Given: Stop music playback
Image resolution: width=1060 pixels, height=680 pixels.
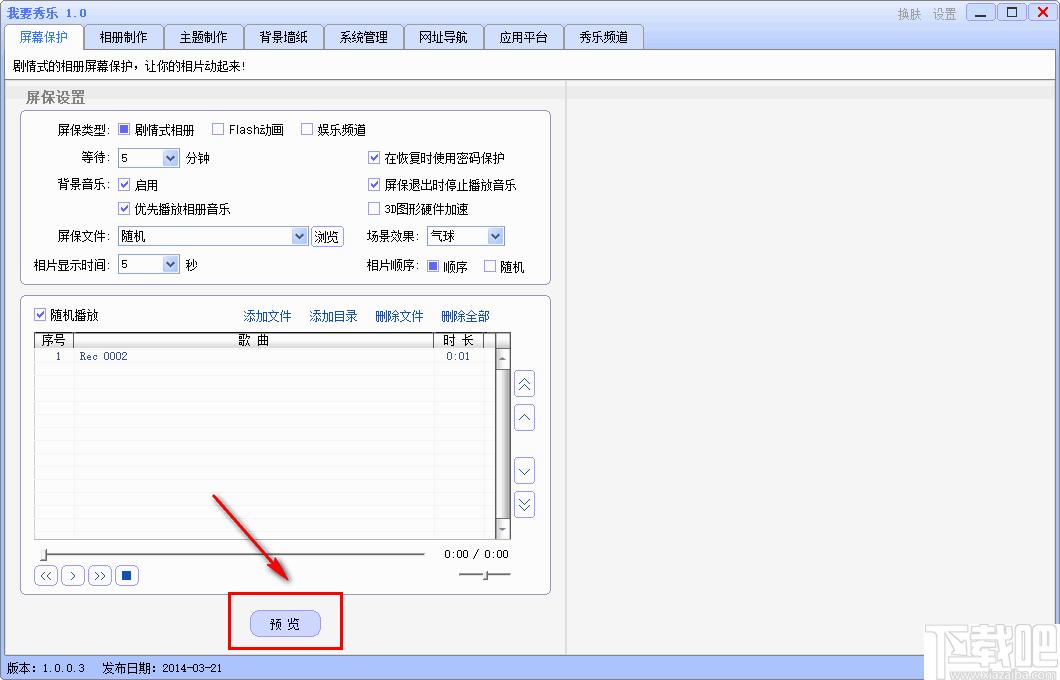Looking at the screenshot, I should coord(126,576).
